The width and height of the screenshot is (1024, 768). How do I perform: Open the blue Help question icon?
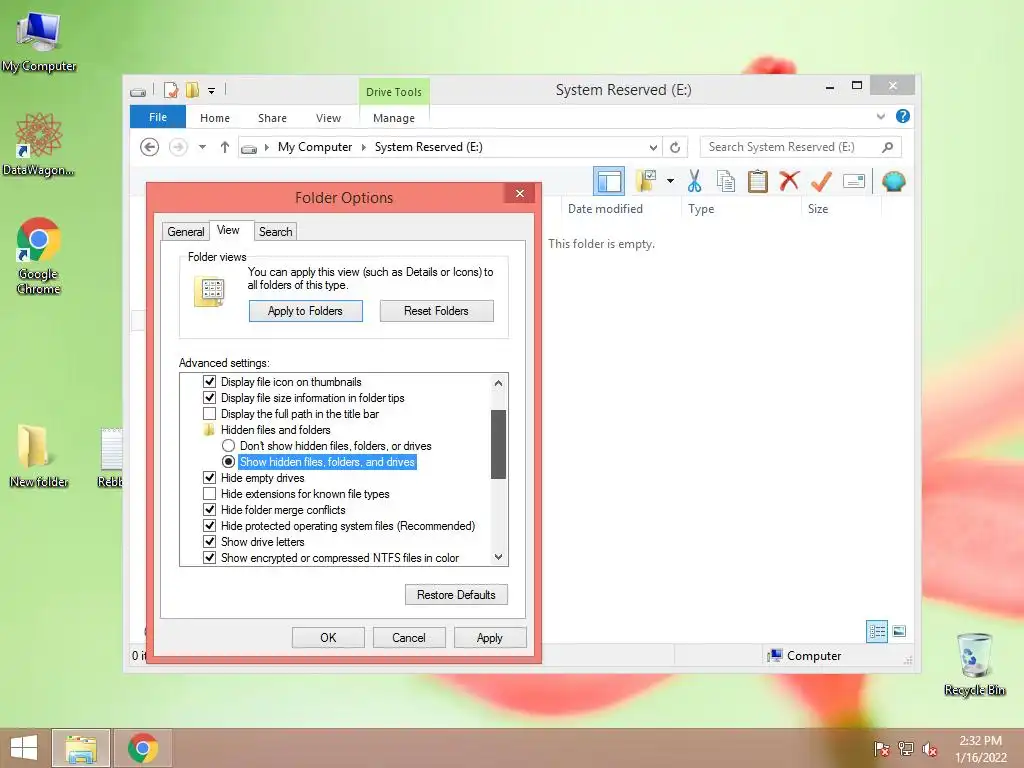click(x=903, y=116)
